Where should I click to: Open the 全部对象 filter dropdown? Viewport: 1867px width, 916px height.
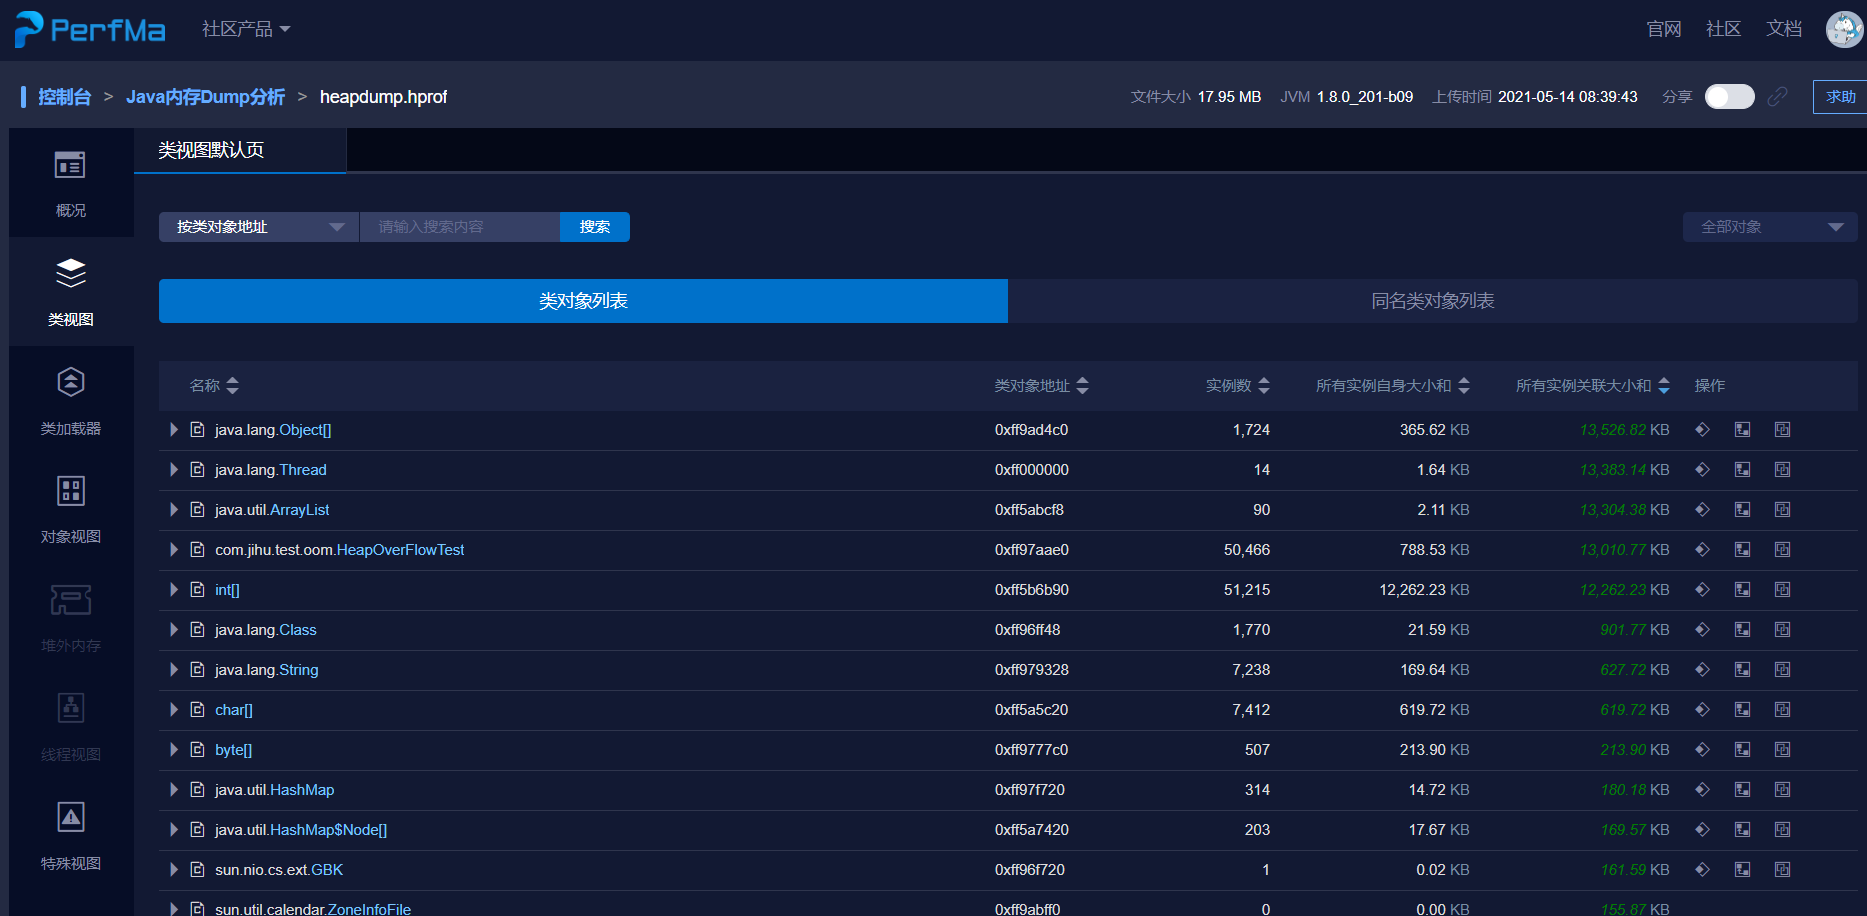click(x=1770, y=227)
